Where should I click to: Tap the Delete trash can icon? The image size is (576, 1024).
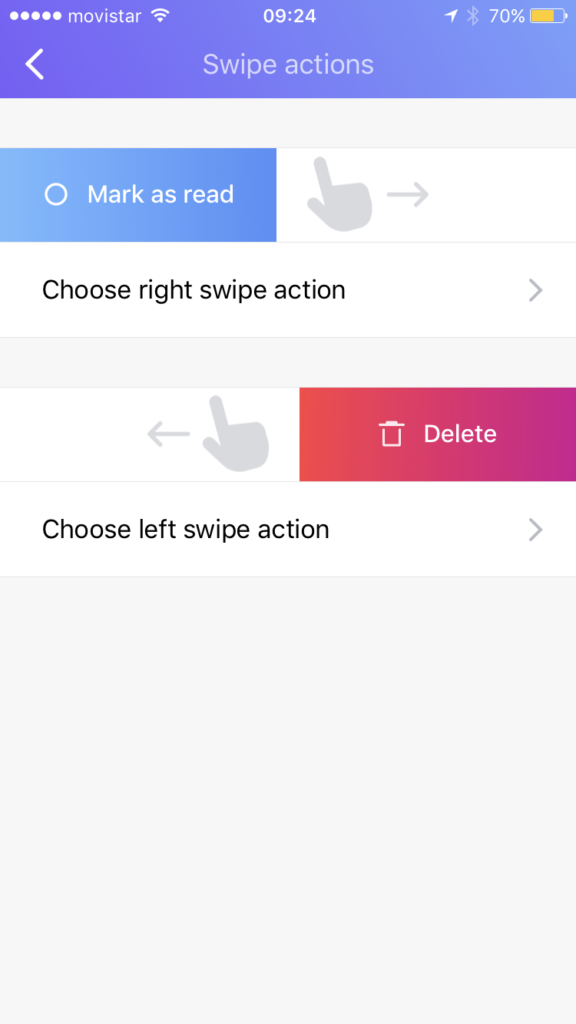(392, 434)
